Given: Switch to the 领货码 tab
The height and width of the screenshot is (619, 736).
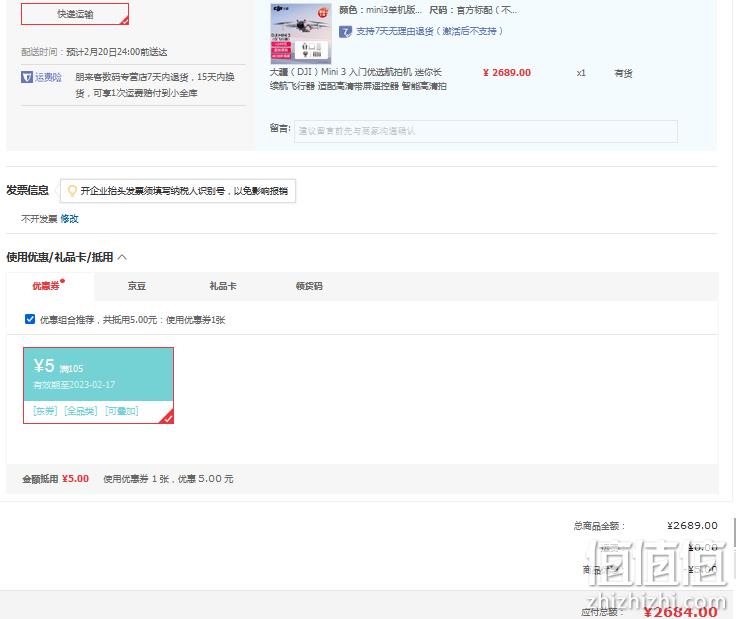Looking at the screenshot, I should point(309,286).
